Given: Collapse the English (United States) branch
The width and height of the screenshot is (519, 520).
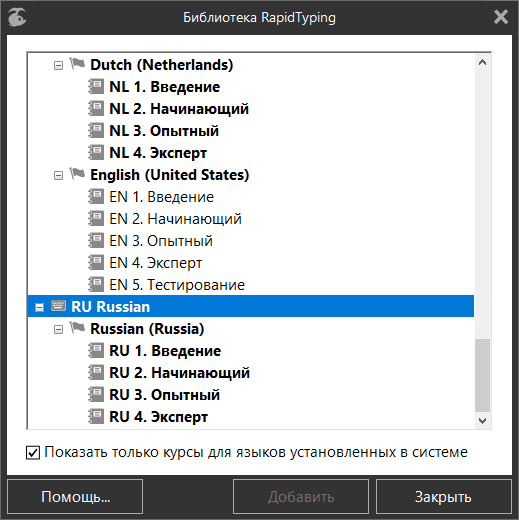Looking at the screenshot, I should coord(58,175).
